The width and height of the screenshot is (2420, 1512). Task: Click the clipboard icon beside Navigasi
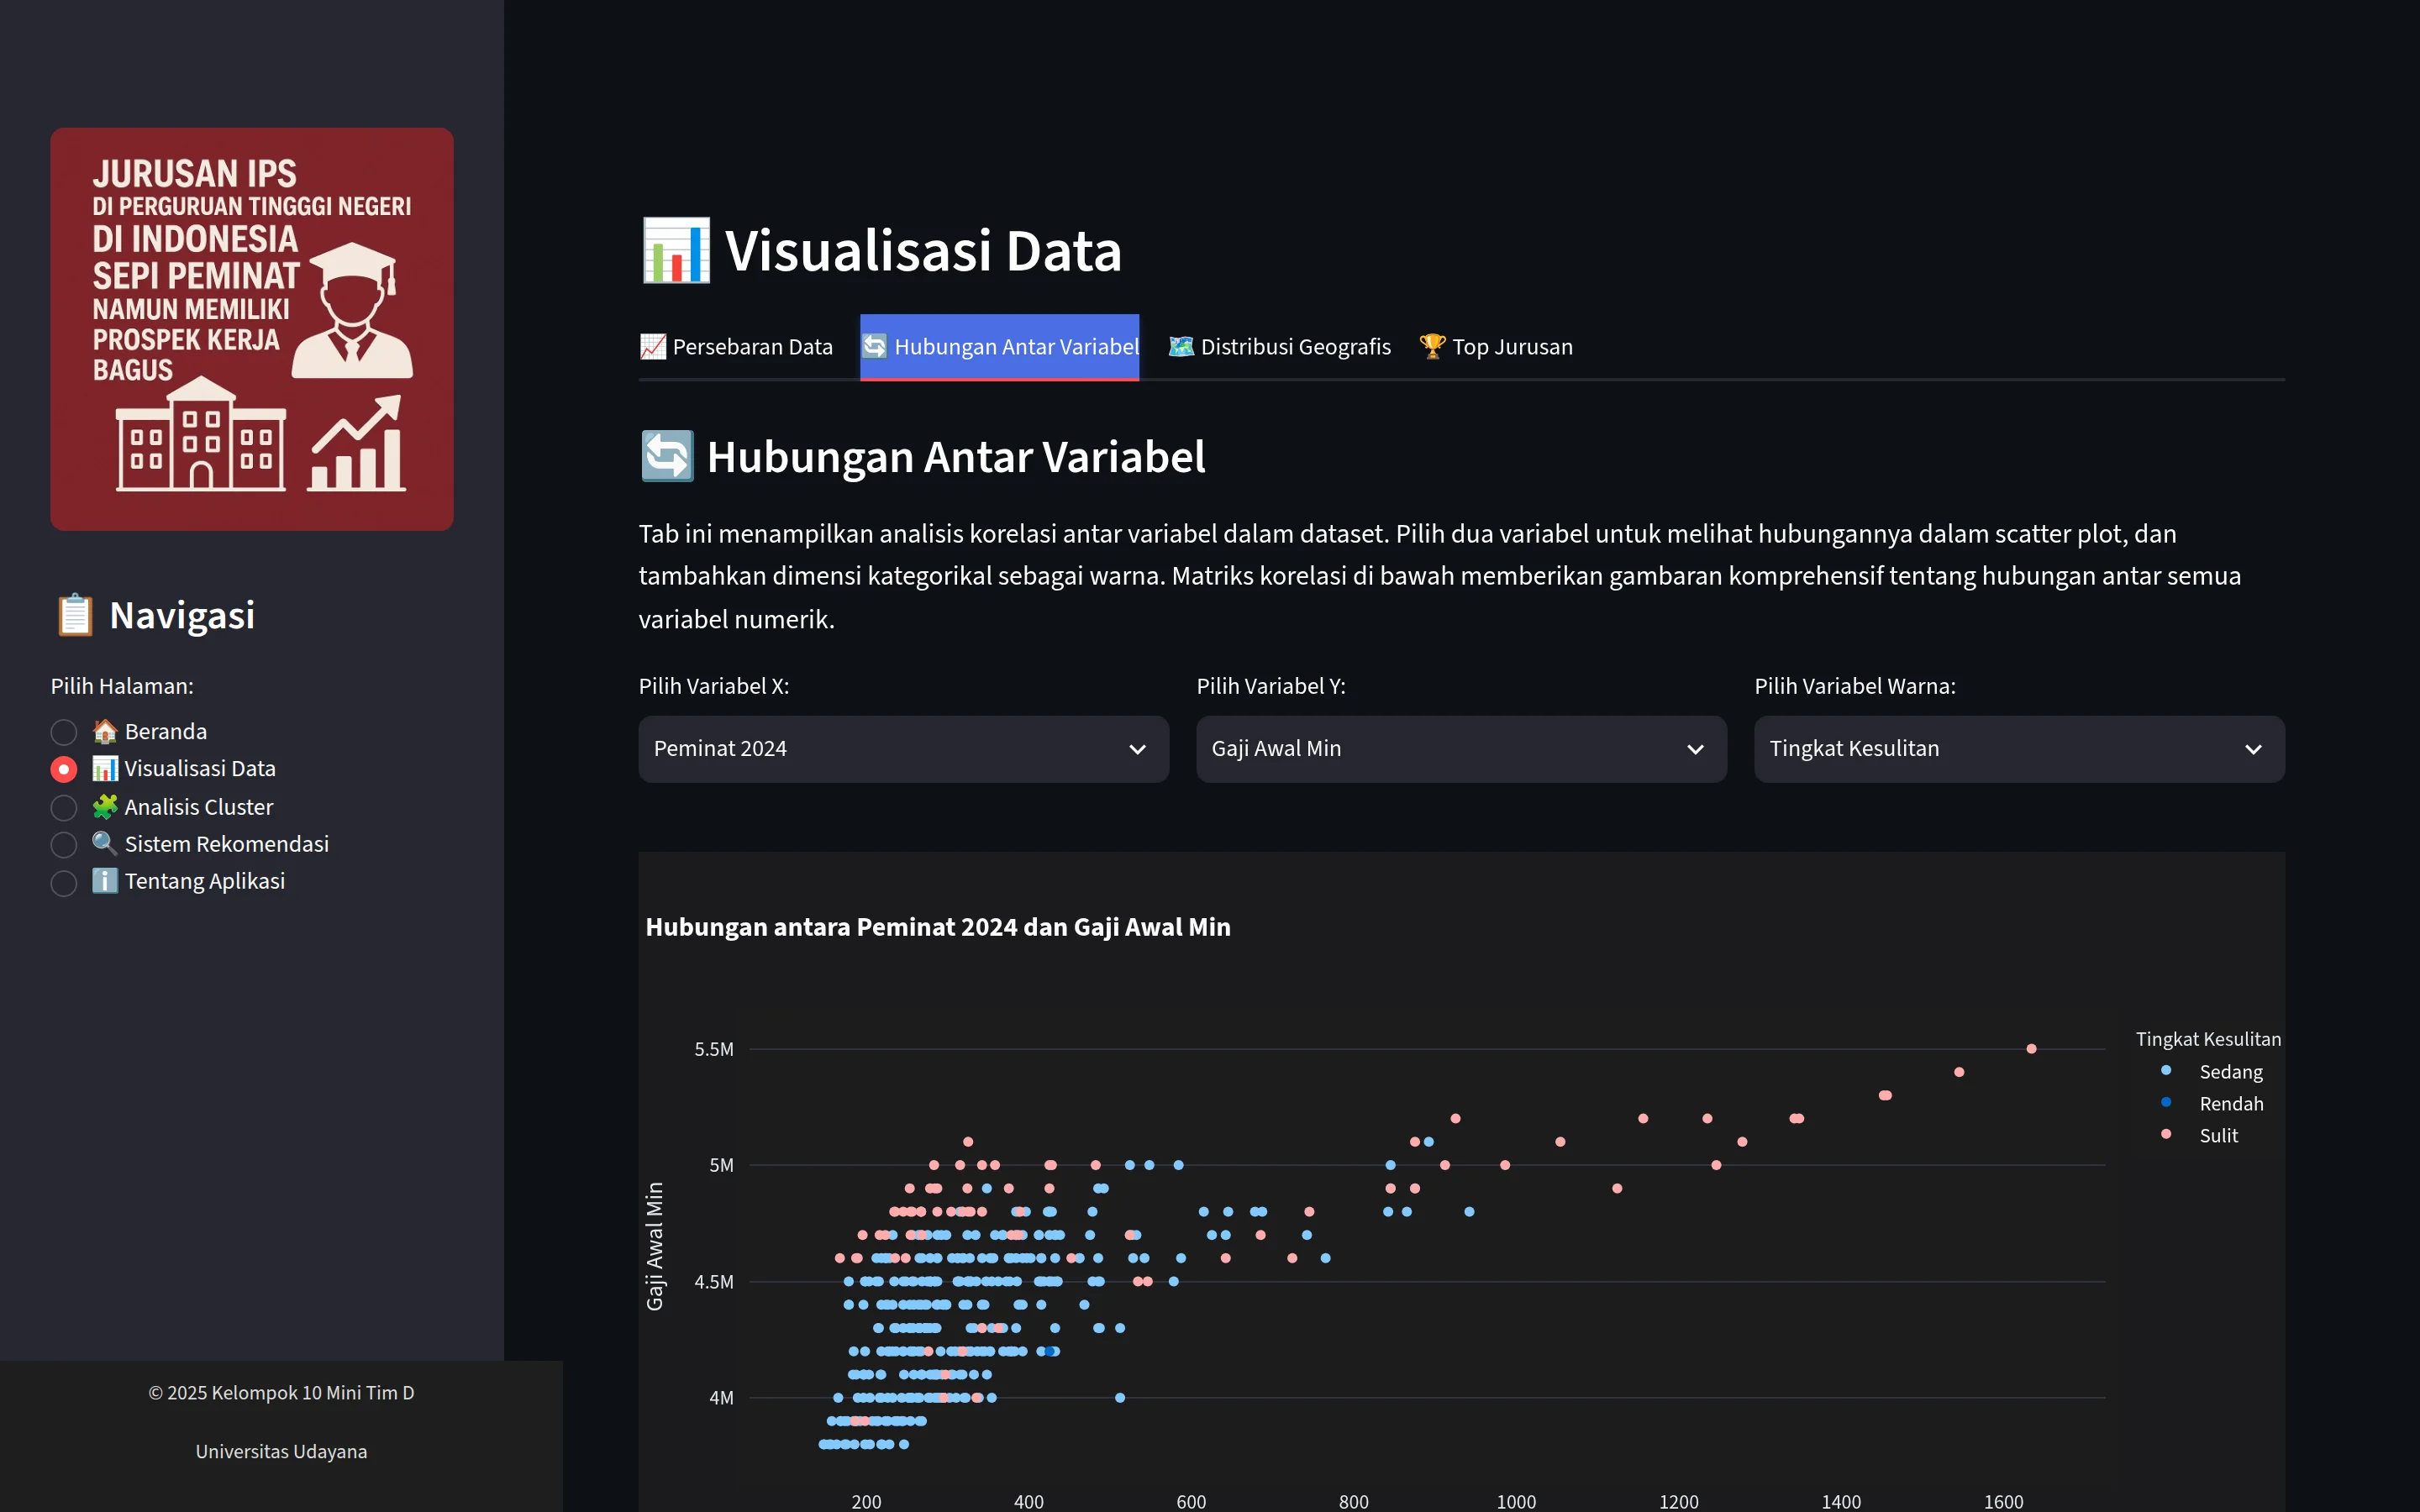tap(75, 615)
